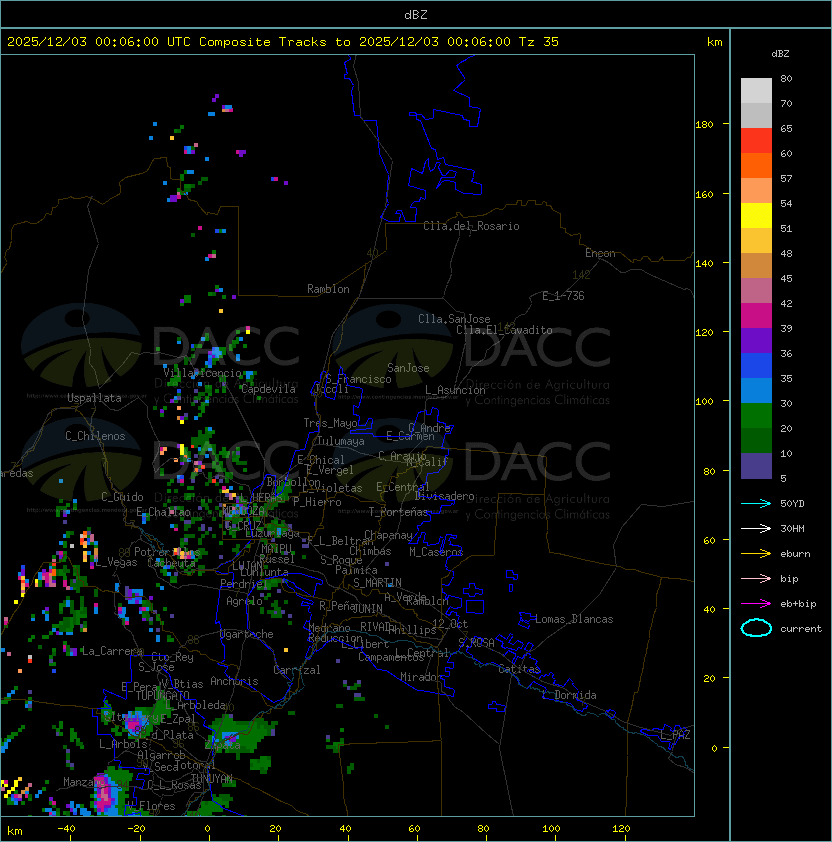The height and width of the screenshot is (842, 832).
Task: Click the 'km' label in the bottom left
Action: 15,831
